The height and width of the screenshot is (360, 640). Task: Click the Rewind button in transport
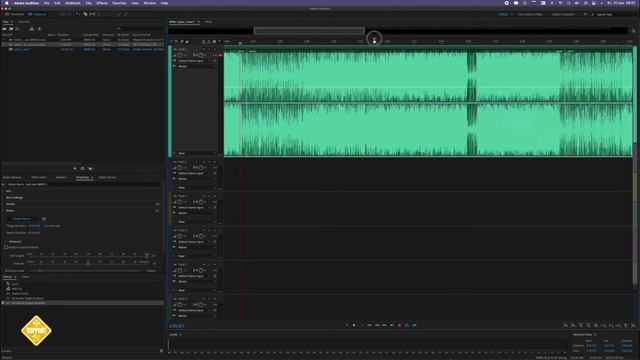tap(377, 325)
